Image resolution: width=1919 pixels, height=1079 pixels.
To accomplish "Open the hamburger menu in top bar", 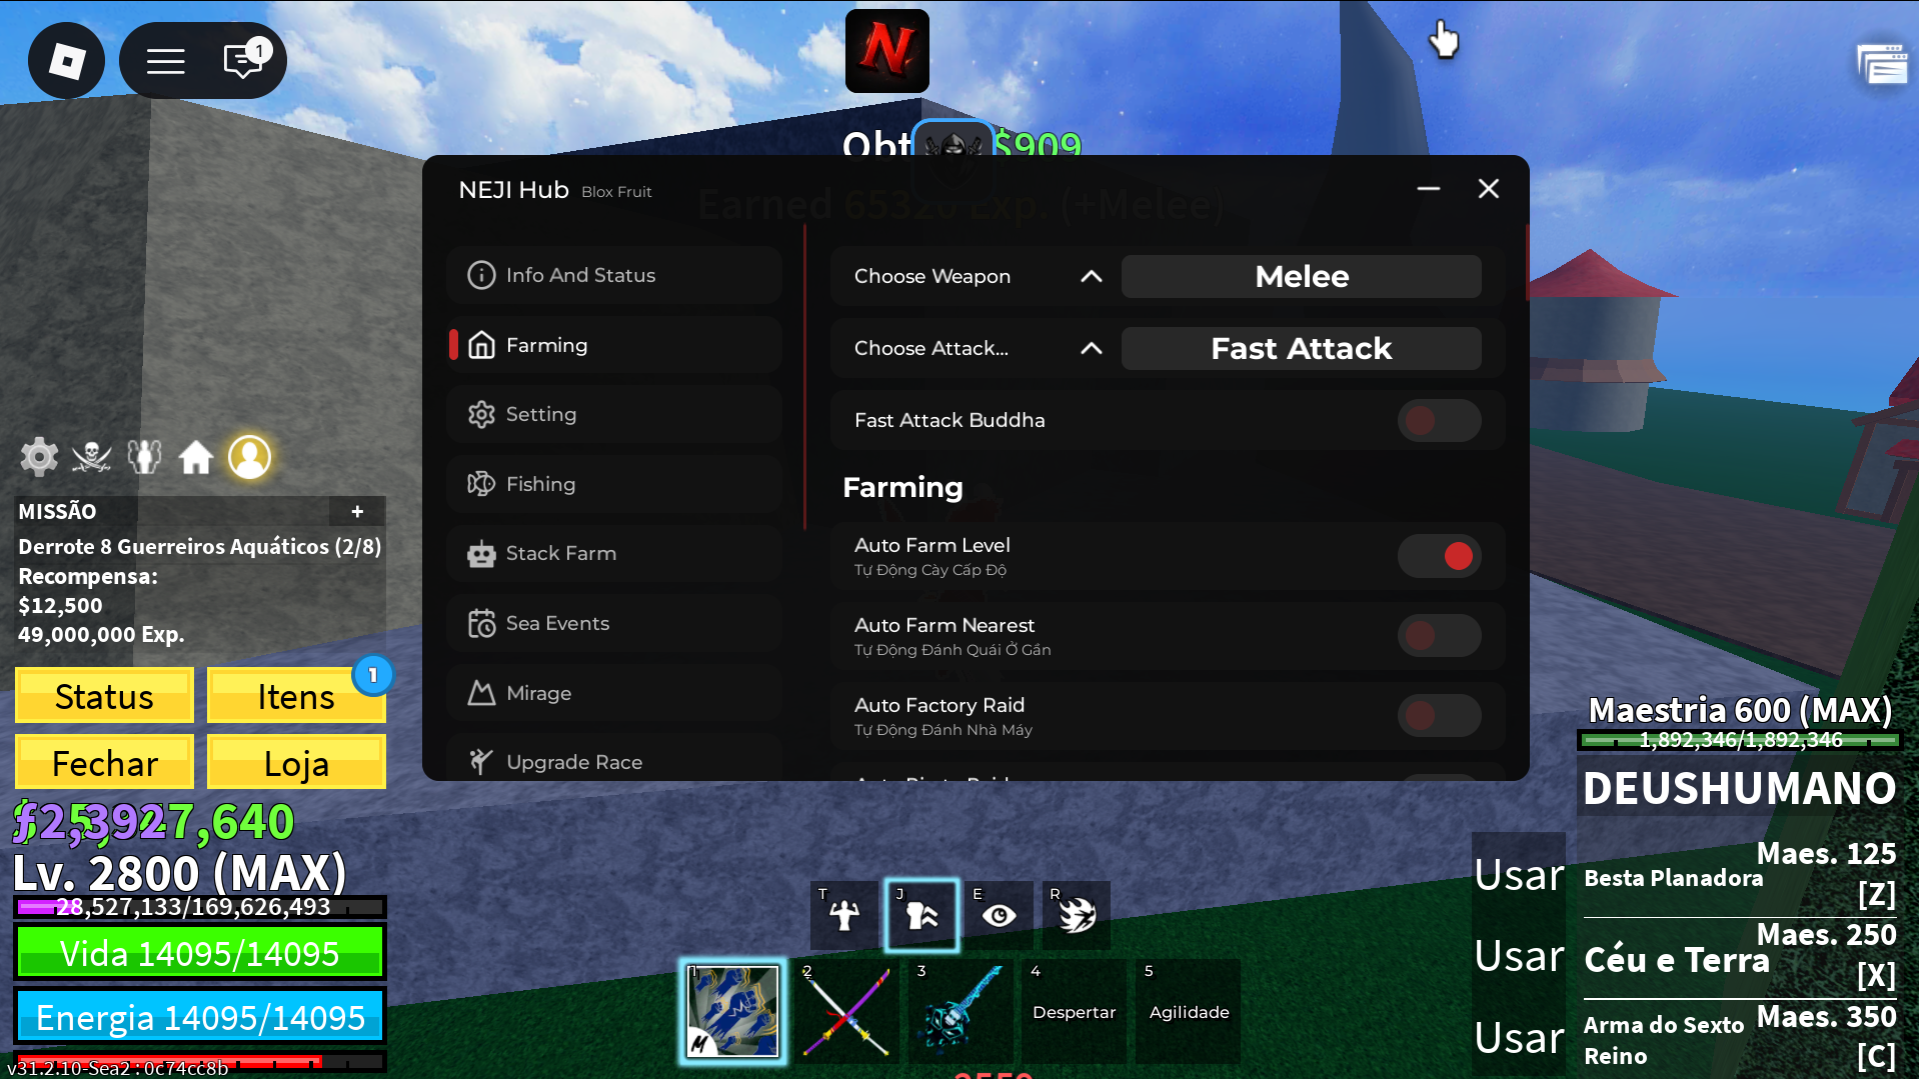I will click(x=166, y=61).
